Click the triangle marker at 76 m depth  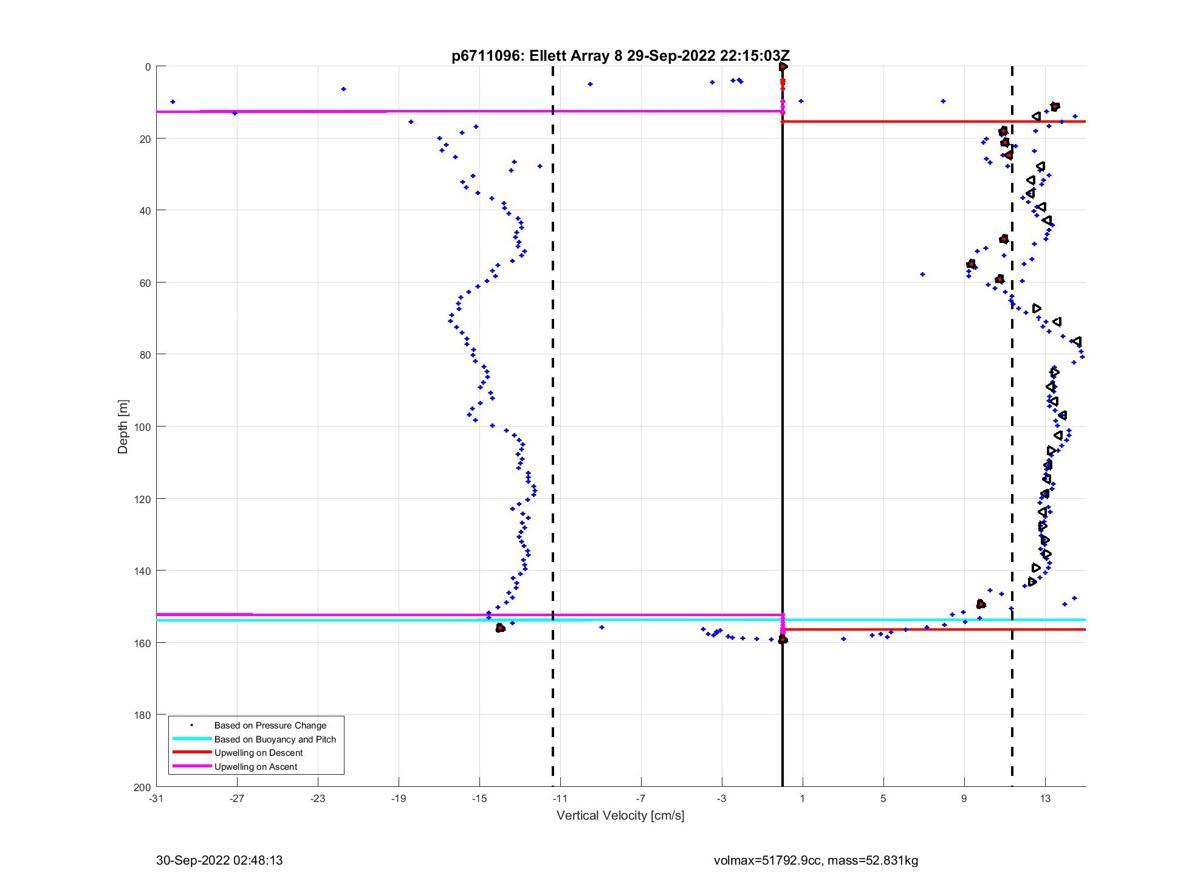click(1077, 342)
